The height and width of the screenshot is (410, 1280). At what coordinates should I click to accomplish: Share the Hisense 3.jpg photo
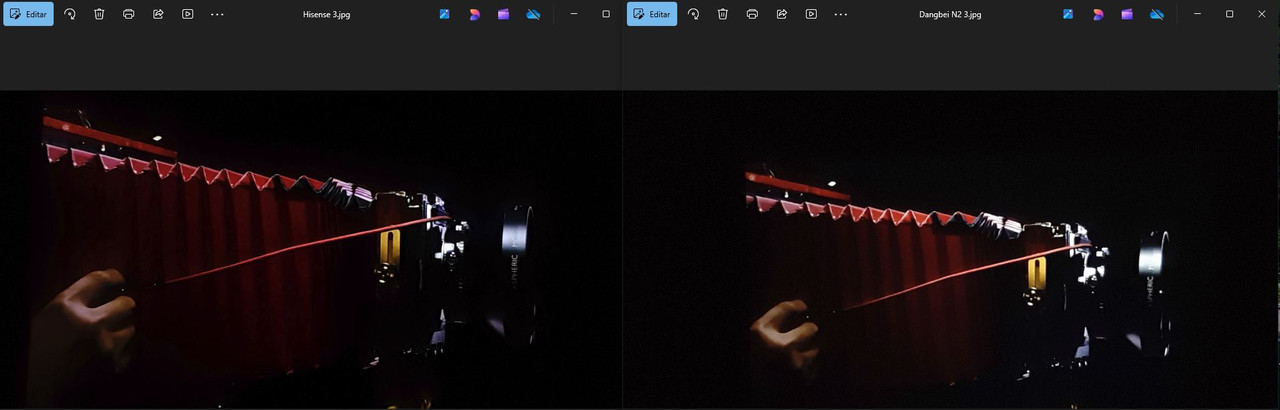pos(158,14)
